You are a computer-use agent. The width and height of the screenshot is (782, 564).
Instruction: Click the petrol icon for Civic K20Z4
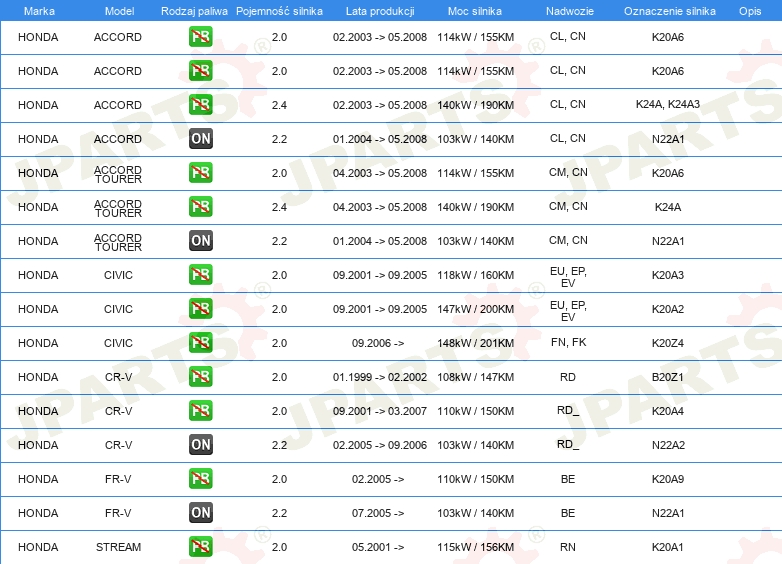201,343
